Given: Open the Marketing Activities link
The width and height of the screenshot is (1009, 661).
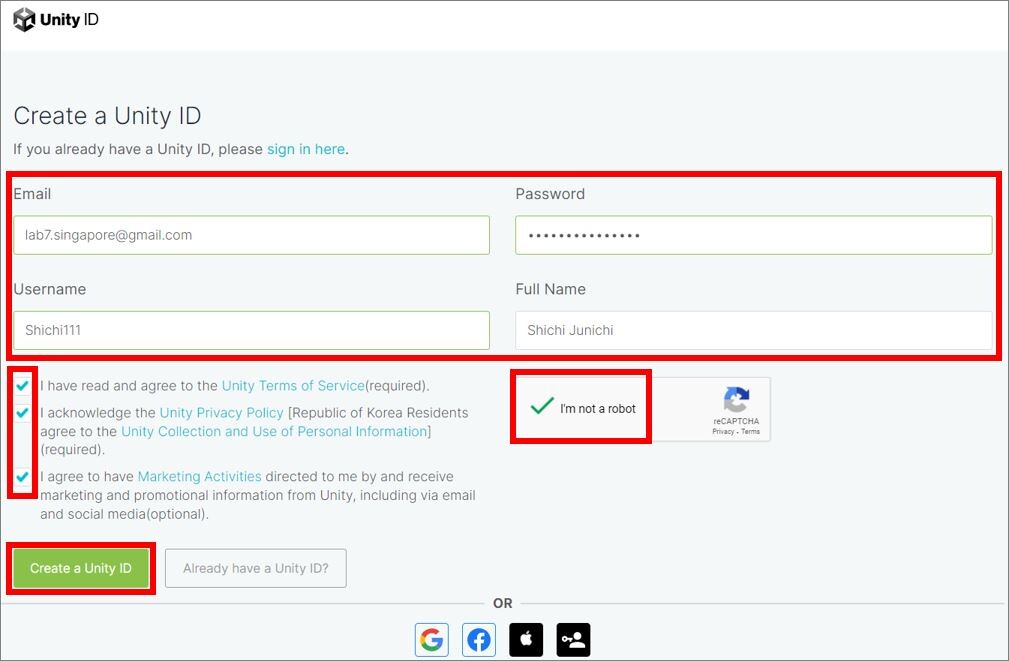Looking at the screenshot, I should point(199,476).
